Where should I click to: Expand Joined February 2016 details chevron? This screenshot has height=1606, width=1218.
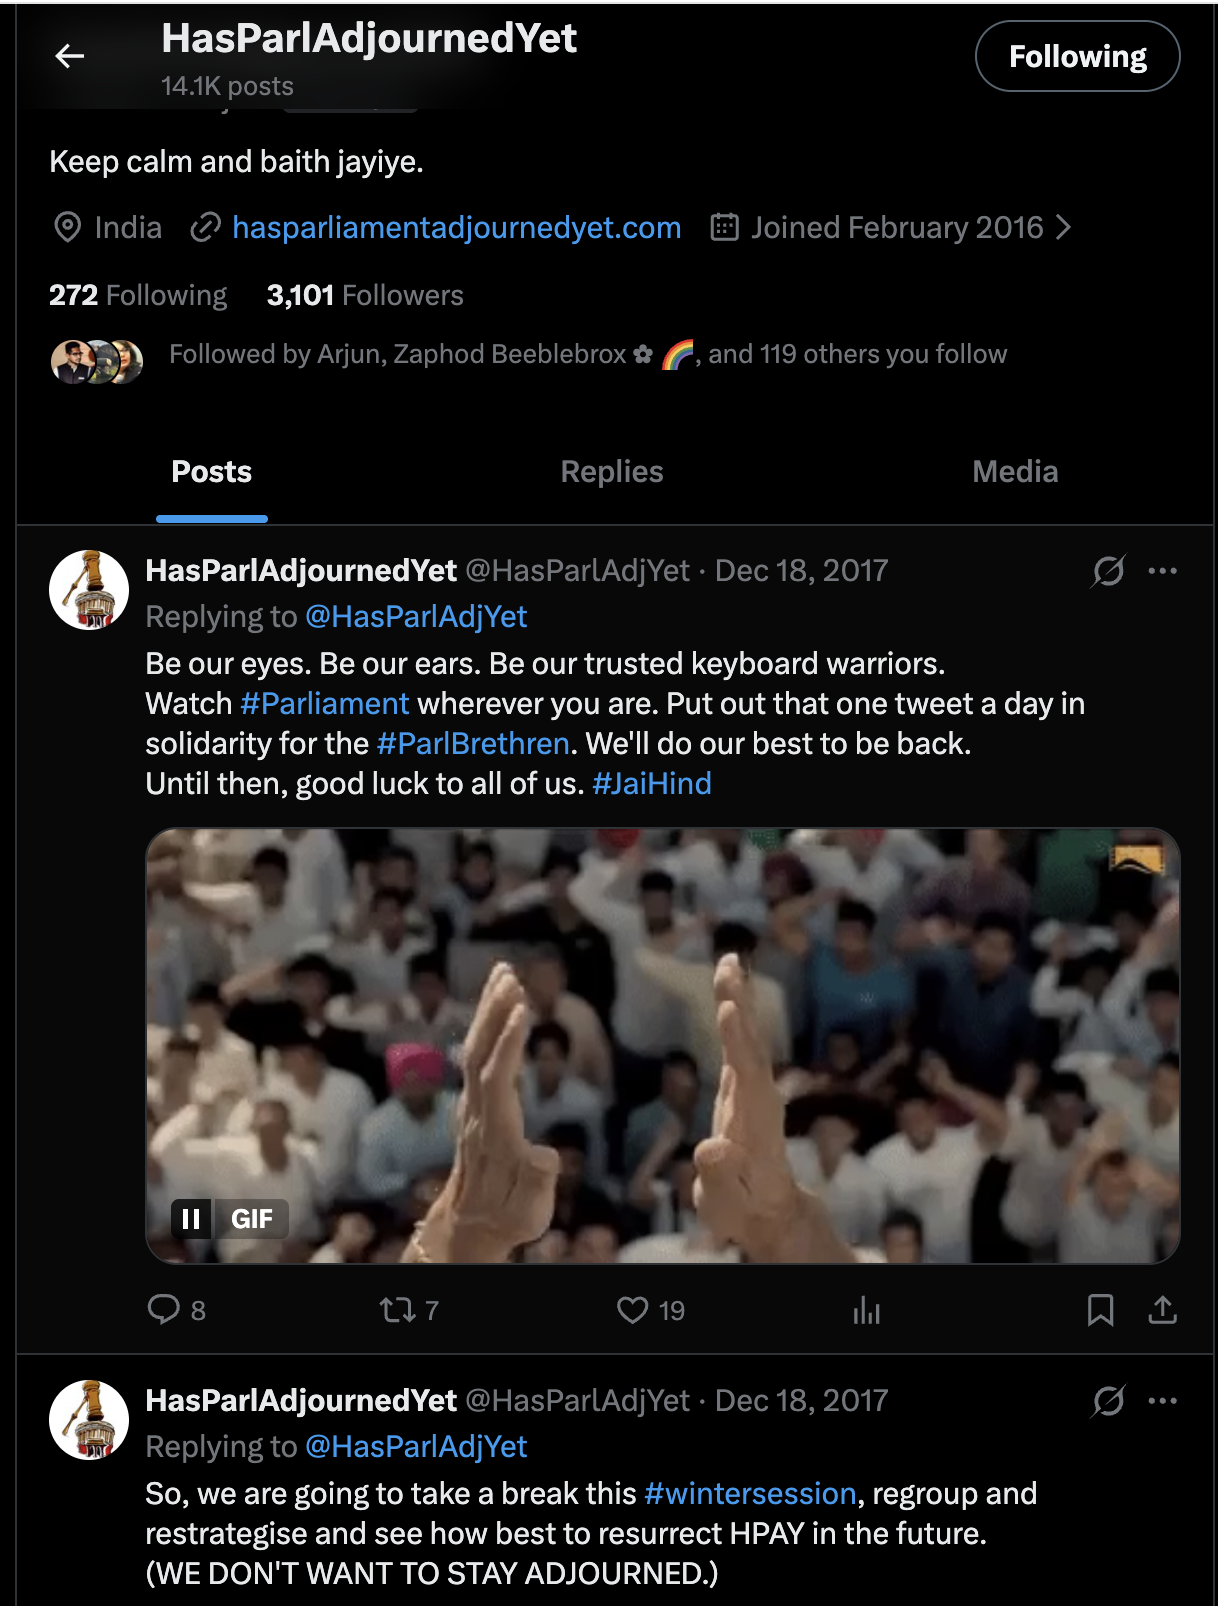pos(1064,228)
